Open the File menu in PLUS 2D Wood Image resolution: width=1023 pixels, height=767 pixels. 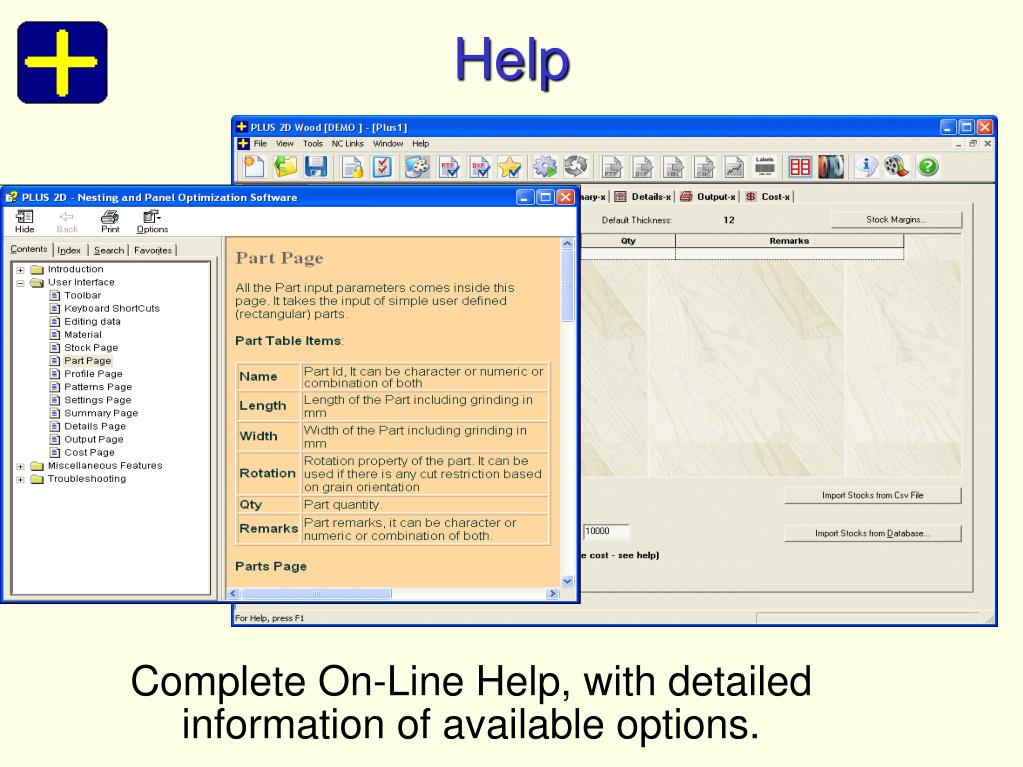click(x=260, y=143)
